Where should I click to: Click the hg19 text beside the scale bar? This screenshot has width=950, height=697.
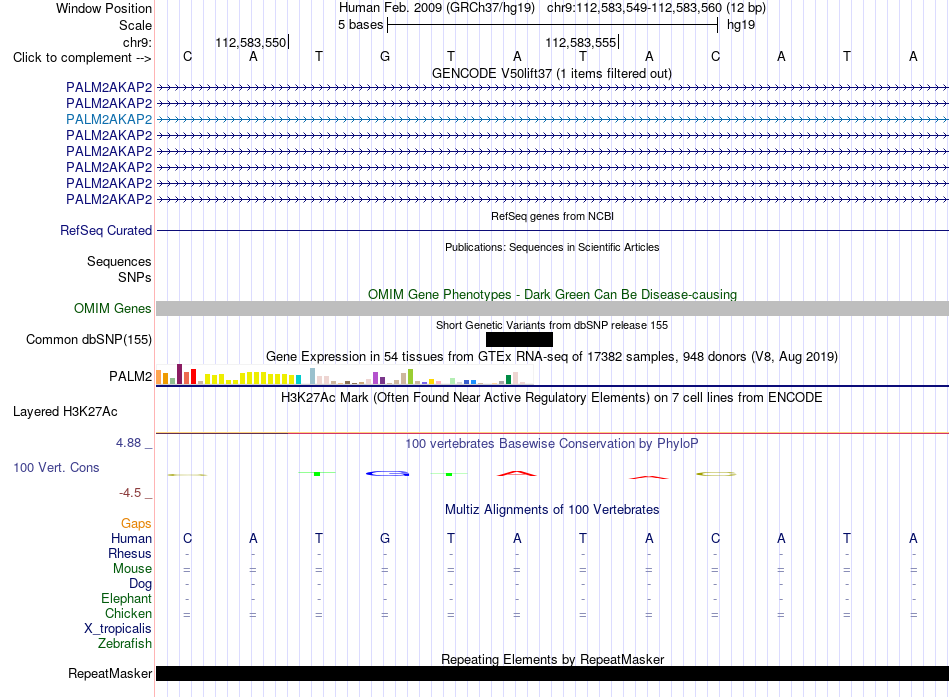[x=740, y=25]
